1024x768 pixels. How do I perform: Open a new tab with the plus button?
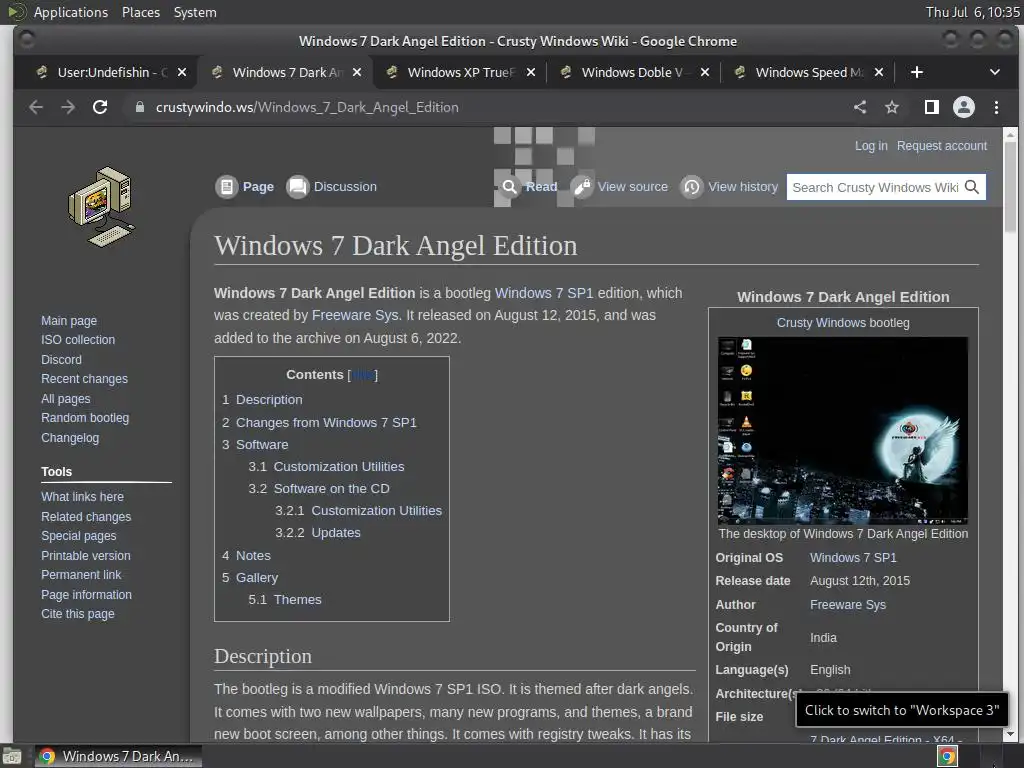pyautogui.click(x=917, y=72)
